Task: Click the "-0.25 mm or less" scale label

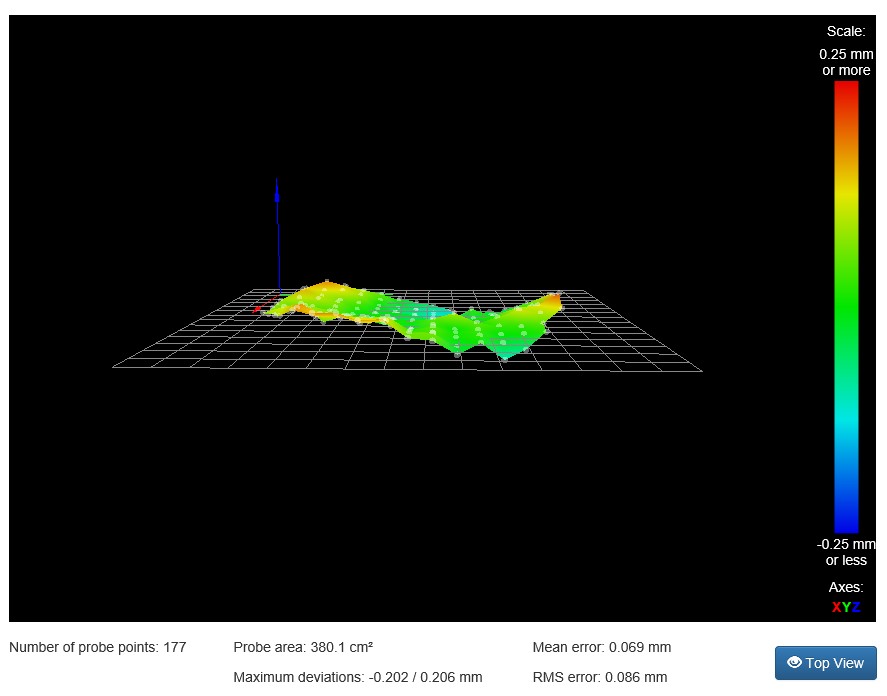Action: coord(846,552)
